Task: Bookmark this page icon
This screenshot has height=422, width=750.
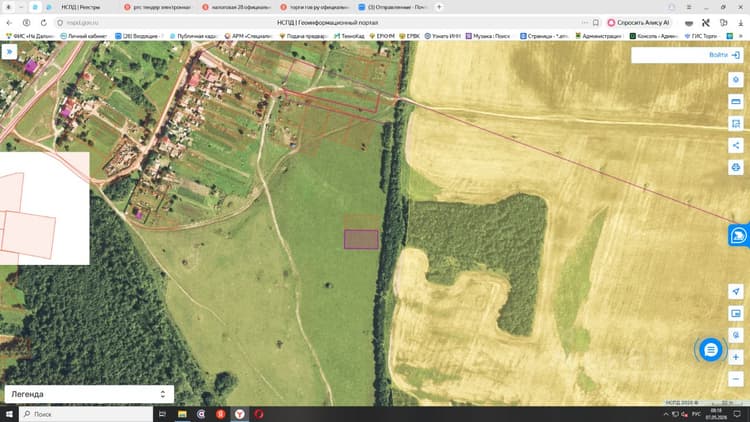Action: pos(596,22)
